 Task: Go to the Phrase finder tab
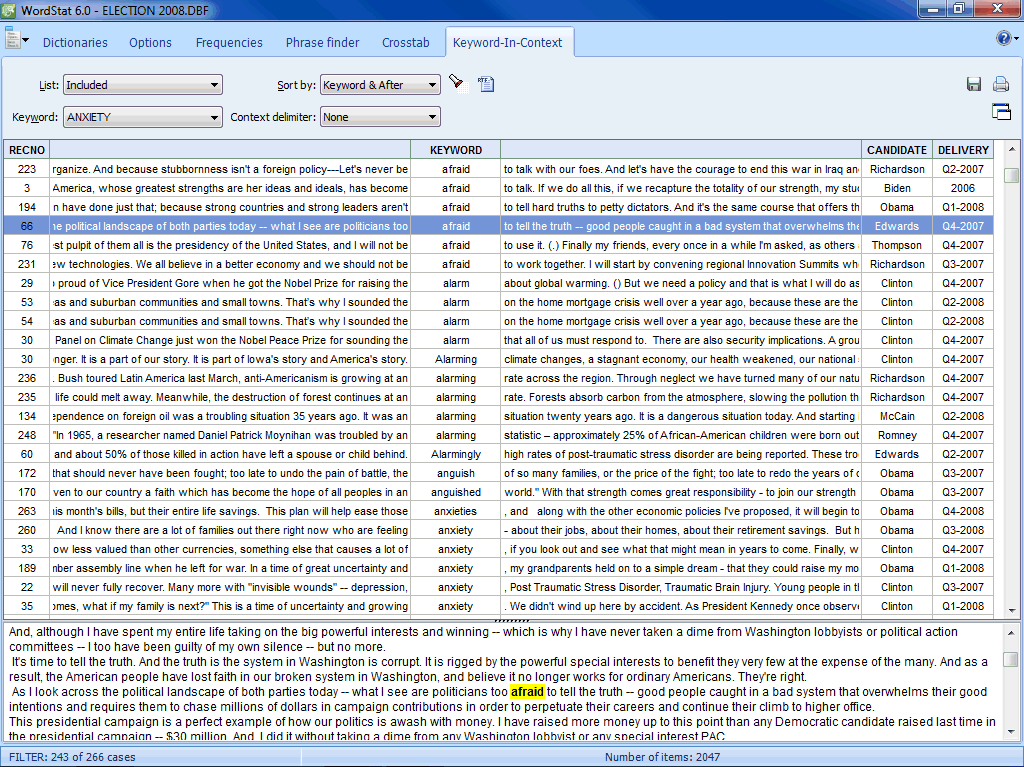click(322, 43)
